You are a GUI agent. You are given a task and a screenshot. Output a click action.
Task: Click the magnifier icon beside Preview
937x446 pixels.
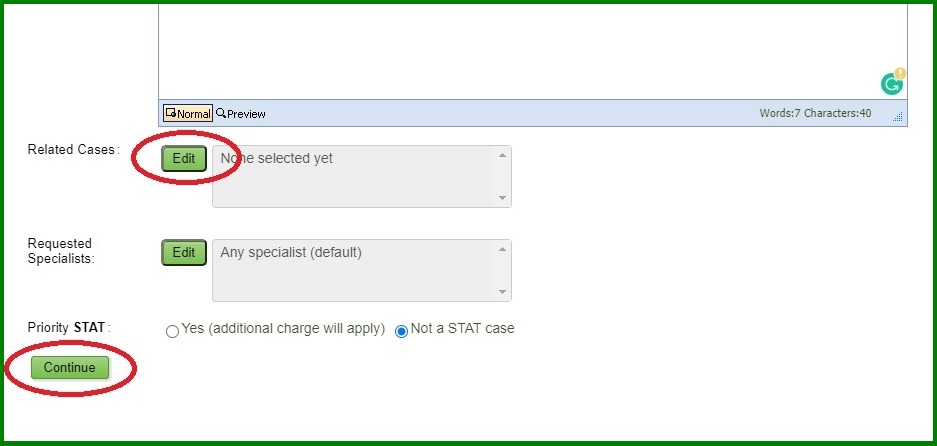221,113
